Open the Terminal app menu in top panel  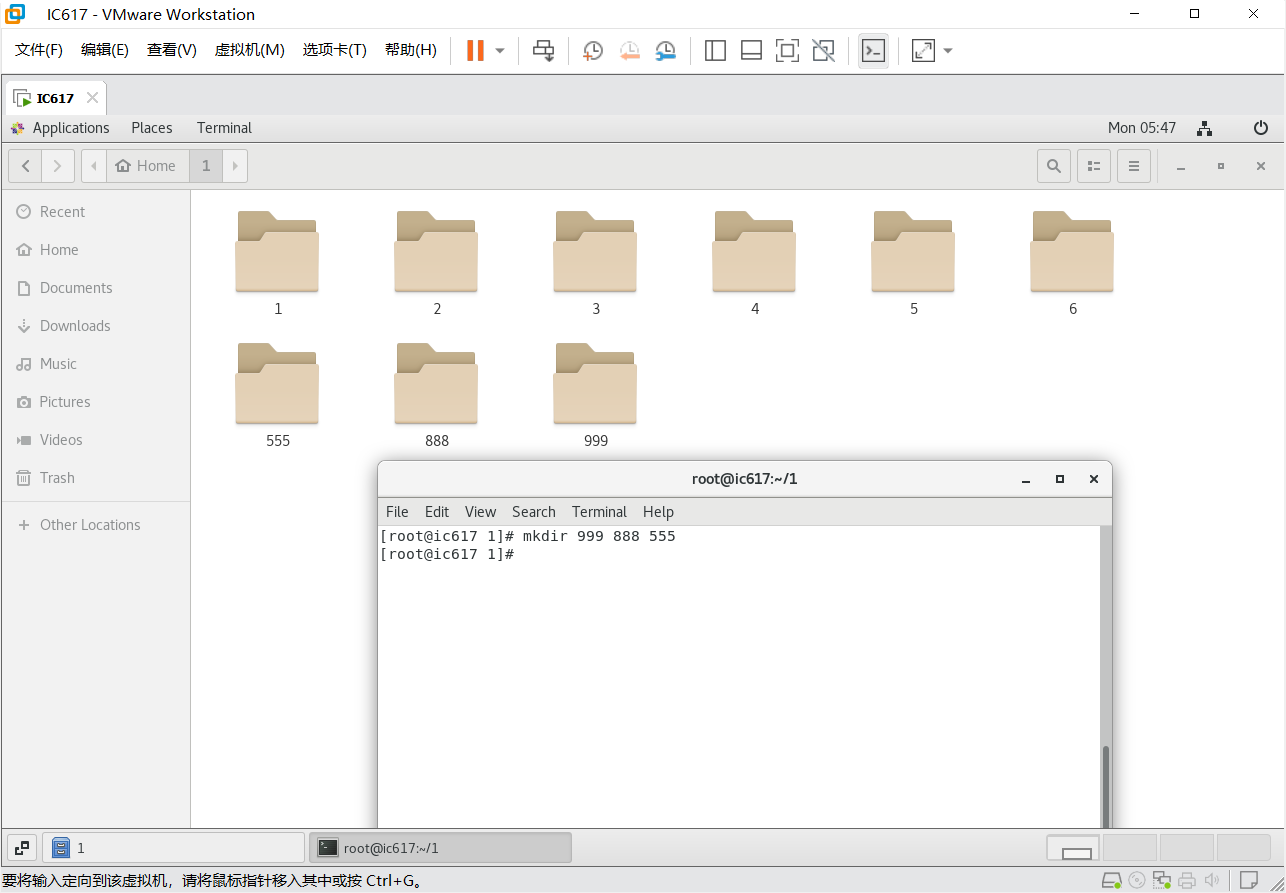(224, 128)
